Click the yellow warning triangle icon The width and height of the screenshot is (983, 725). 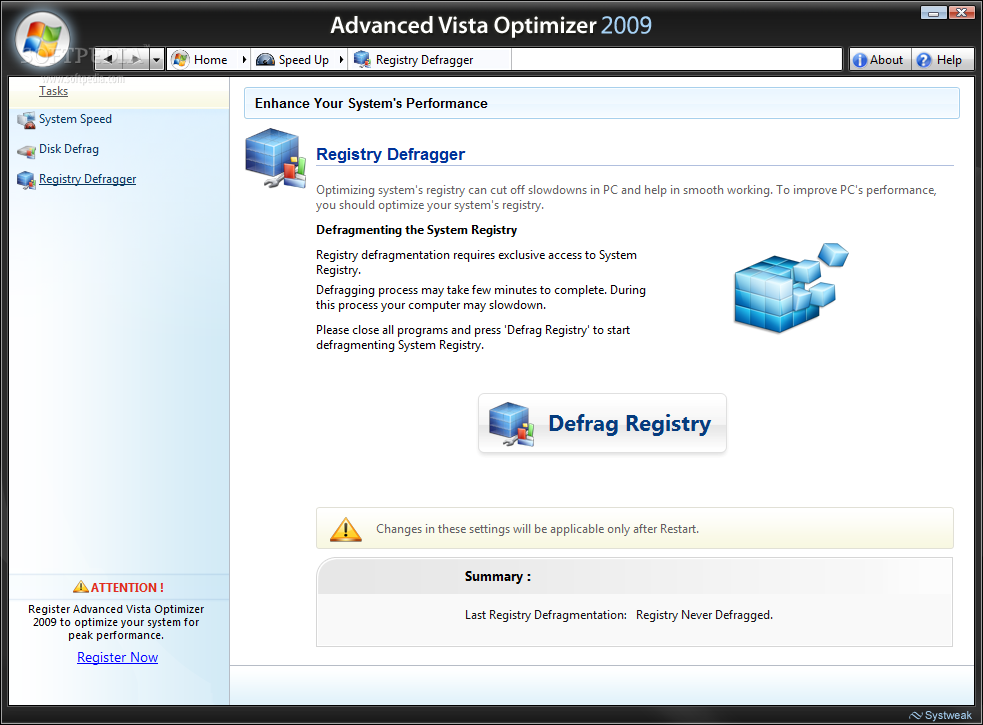point(346,529)
